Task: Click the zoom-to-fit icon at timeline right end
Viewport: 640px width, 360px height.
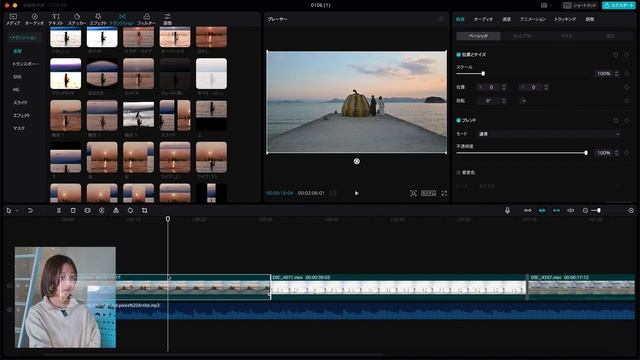Action: [x=631, y=210]
